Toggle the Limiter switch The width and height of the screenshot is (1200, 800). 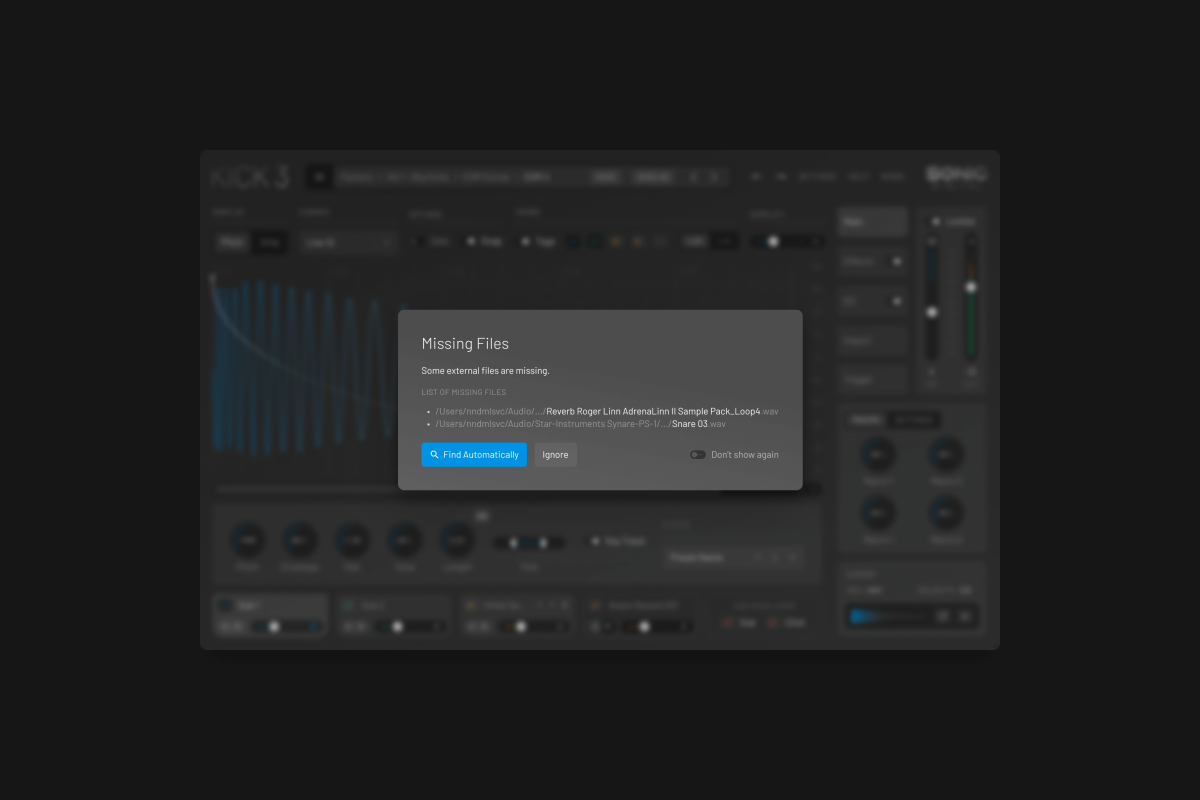937,221
